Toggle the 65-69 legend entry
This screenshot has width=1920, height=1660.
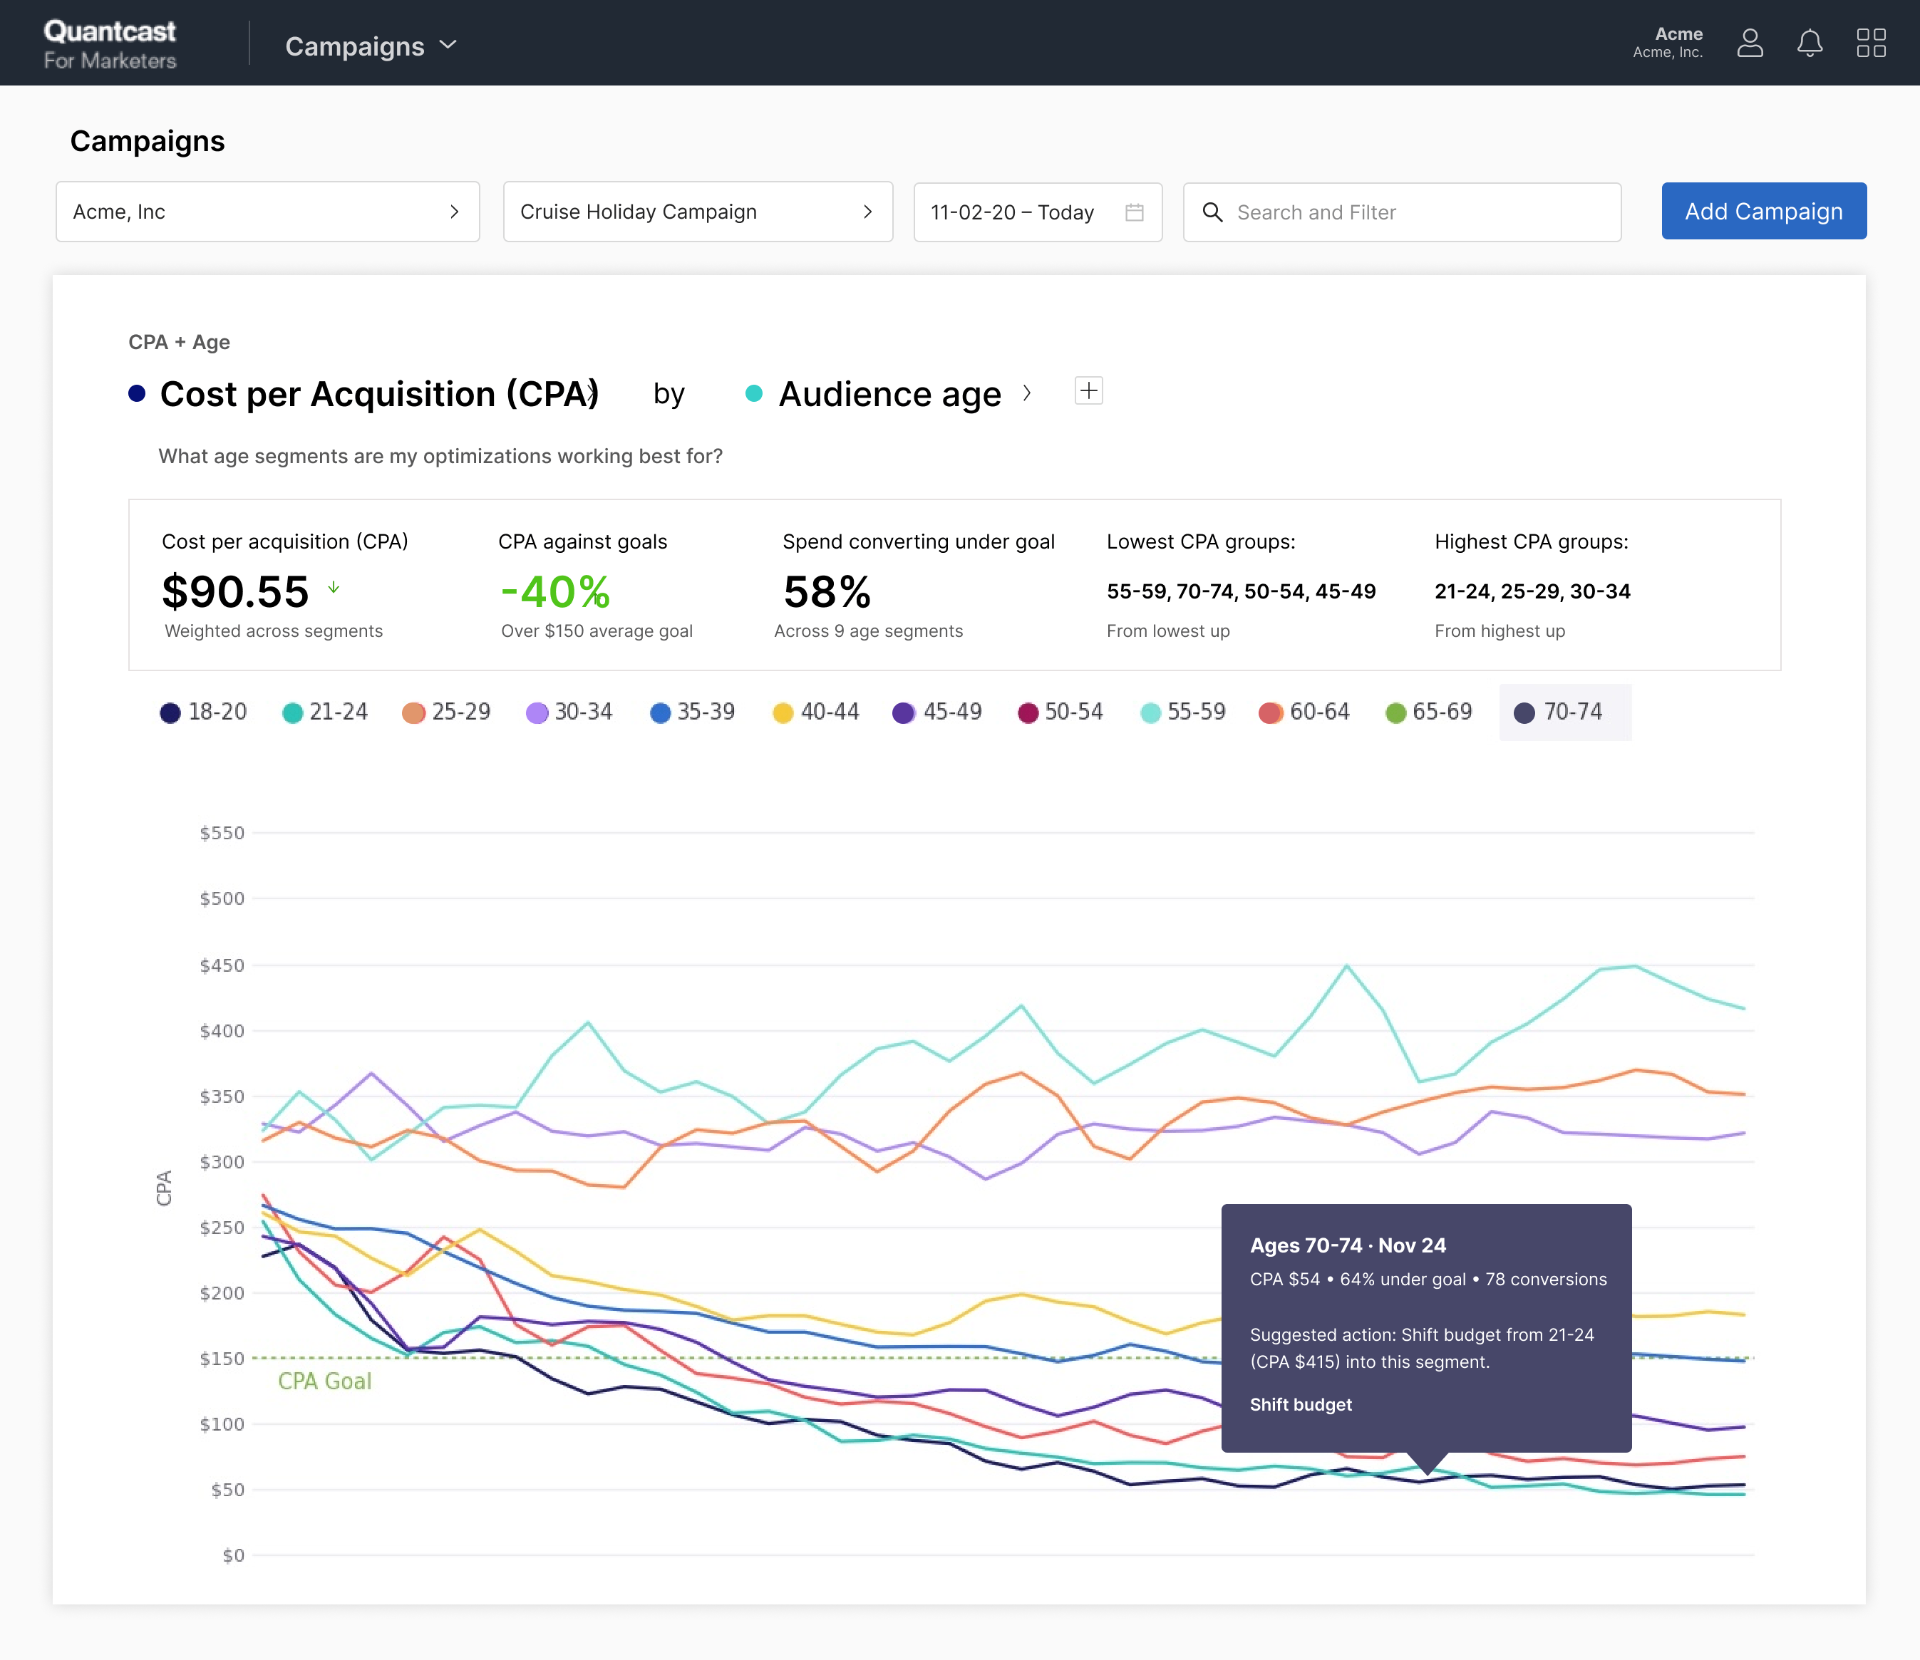[x=1428, y=712]
